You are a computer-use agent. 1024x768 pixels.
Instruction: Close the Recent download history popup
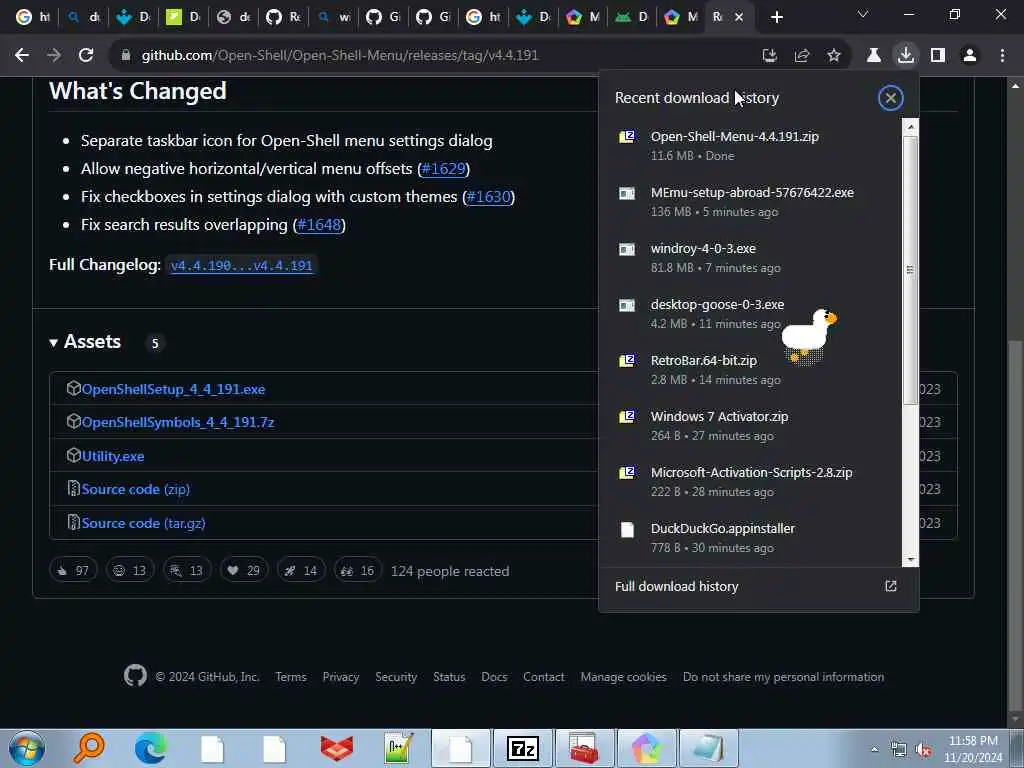coord(890,98)
